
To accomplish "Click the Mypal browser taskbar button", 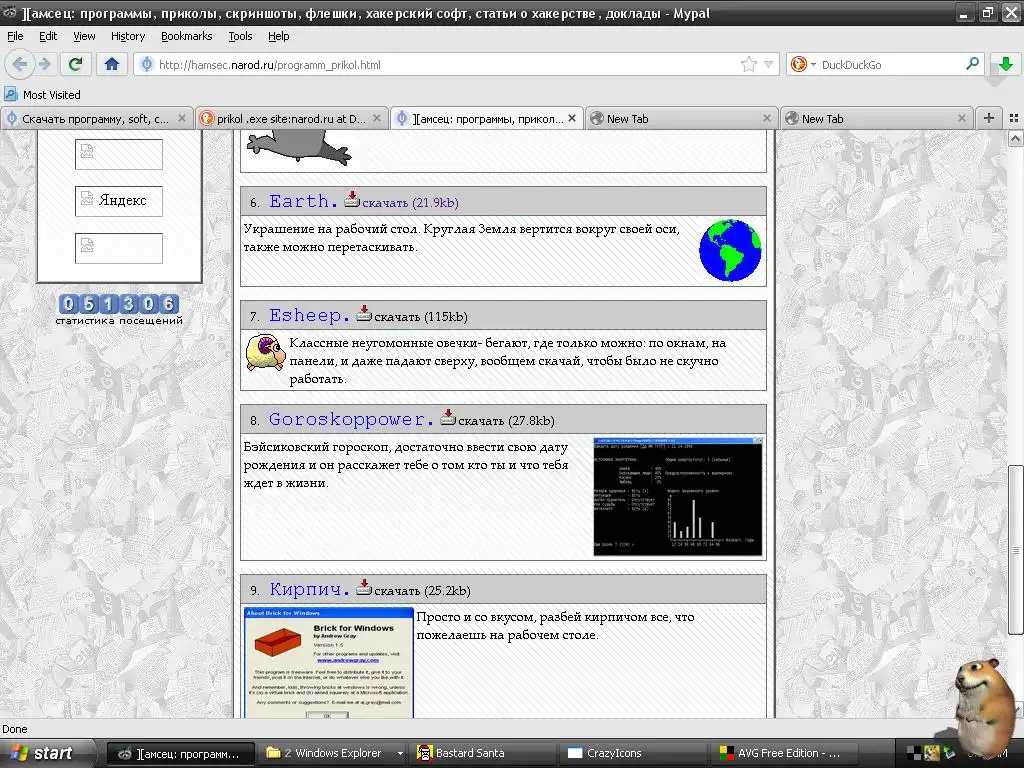I will [x=180, y=753].
